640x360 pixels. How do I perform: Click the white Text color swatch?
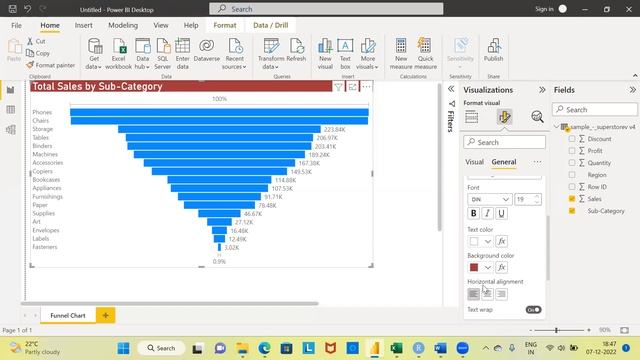[x=474, y=241]
